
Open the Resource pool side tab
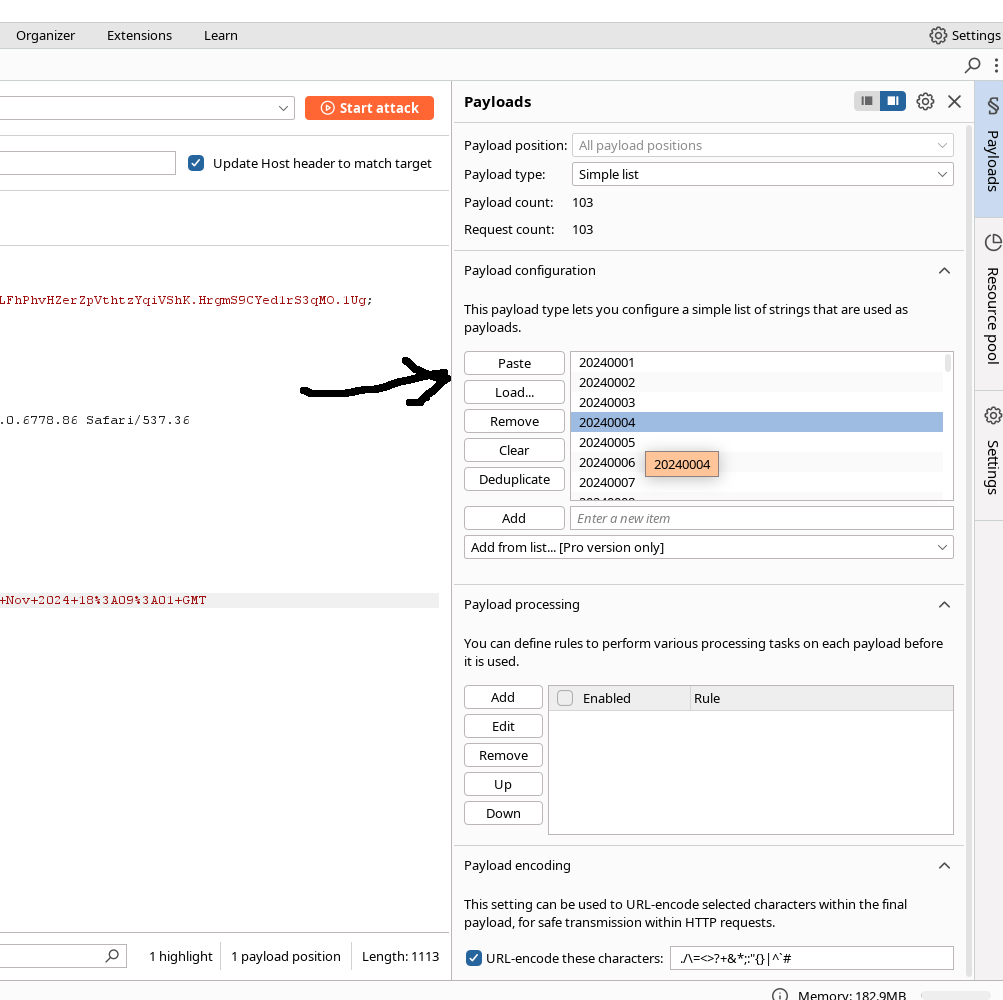point(991,300)
